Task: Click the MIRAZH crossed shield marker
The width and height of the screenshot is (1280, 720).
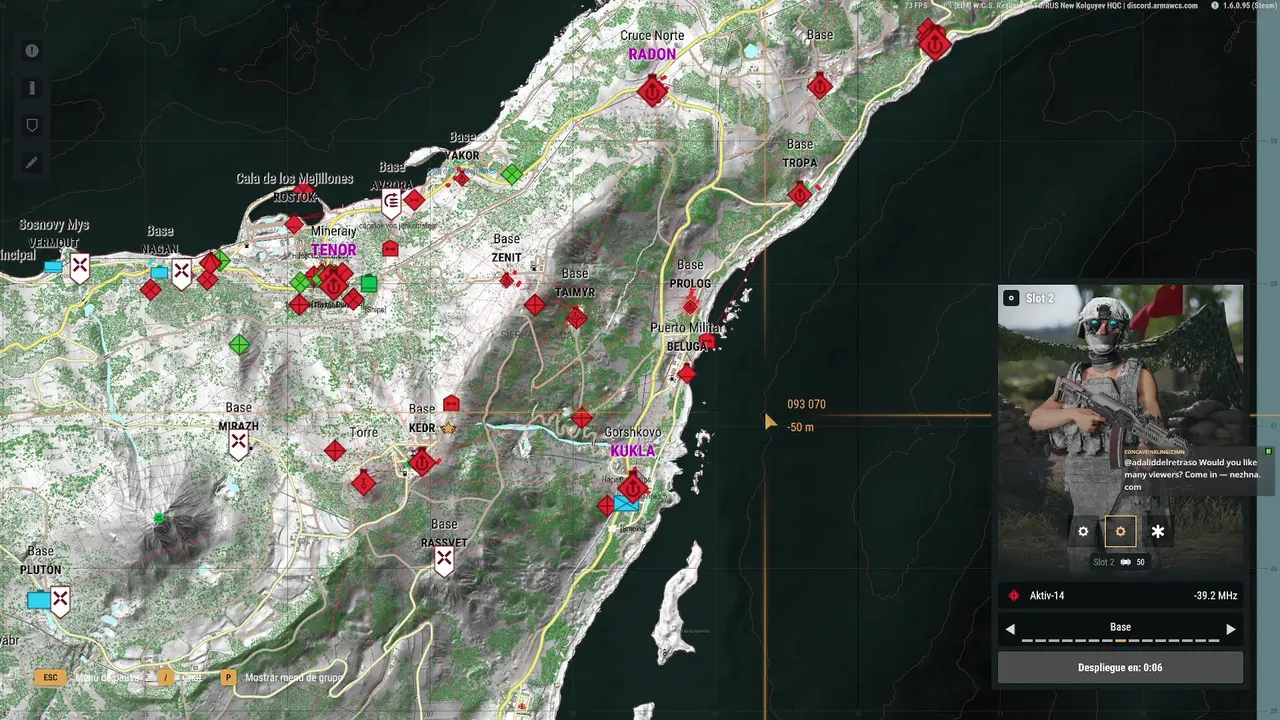Action: (238, 444)
